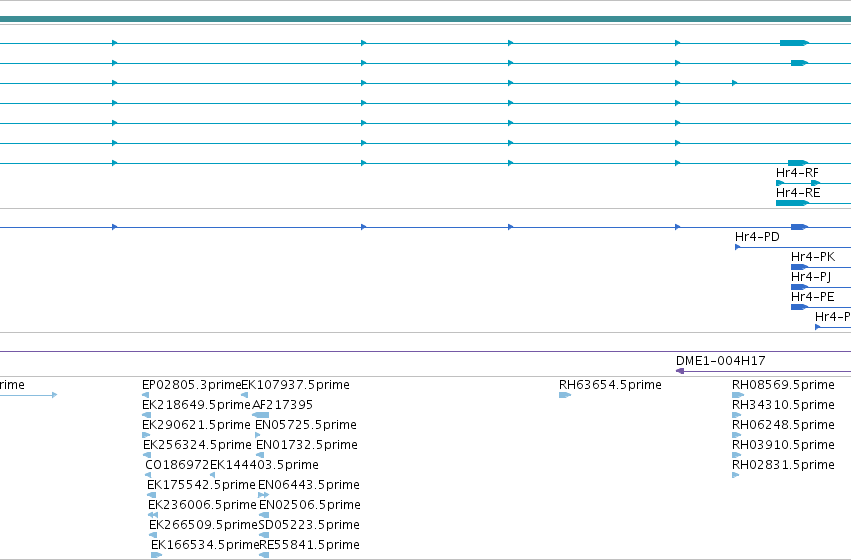
Task: Click the AF217395 sequence label
Action: (x=282, y=405)
